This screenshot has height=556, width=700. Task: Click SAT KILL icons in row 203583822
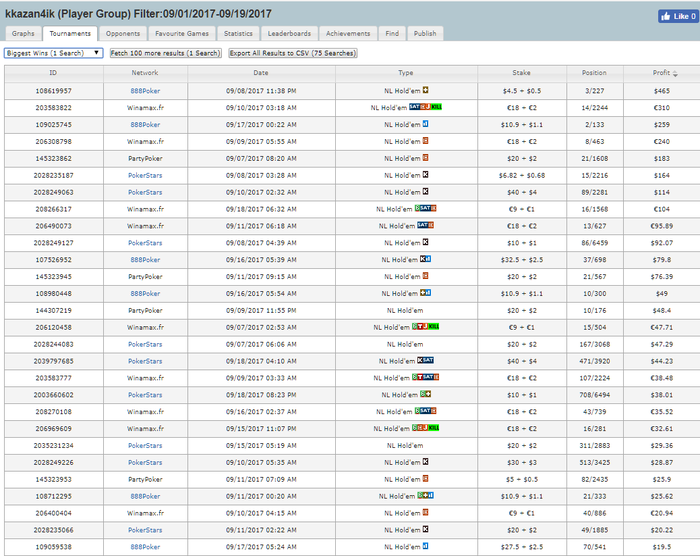tap(425, 107)
